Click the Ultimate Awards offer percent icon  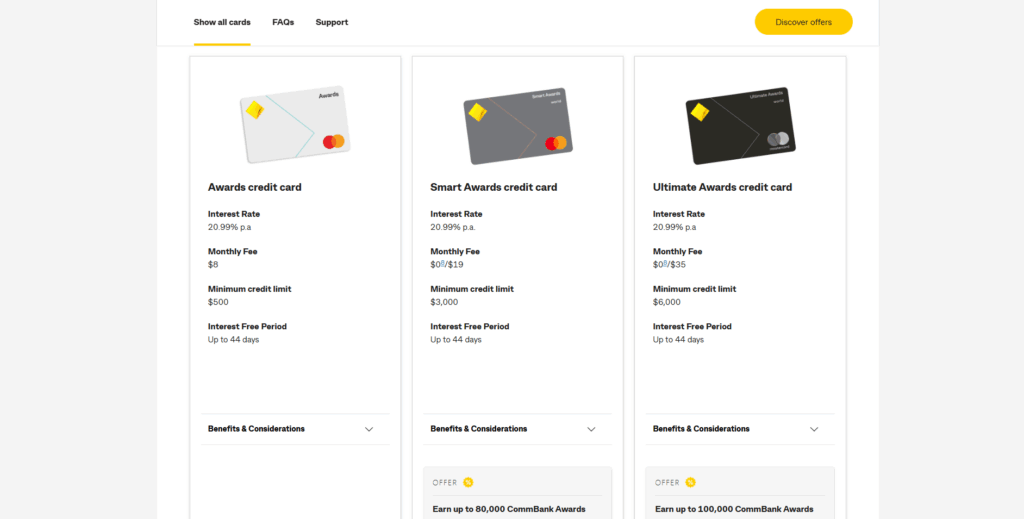(x=690, y=482)
